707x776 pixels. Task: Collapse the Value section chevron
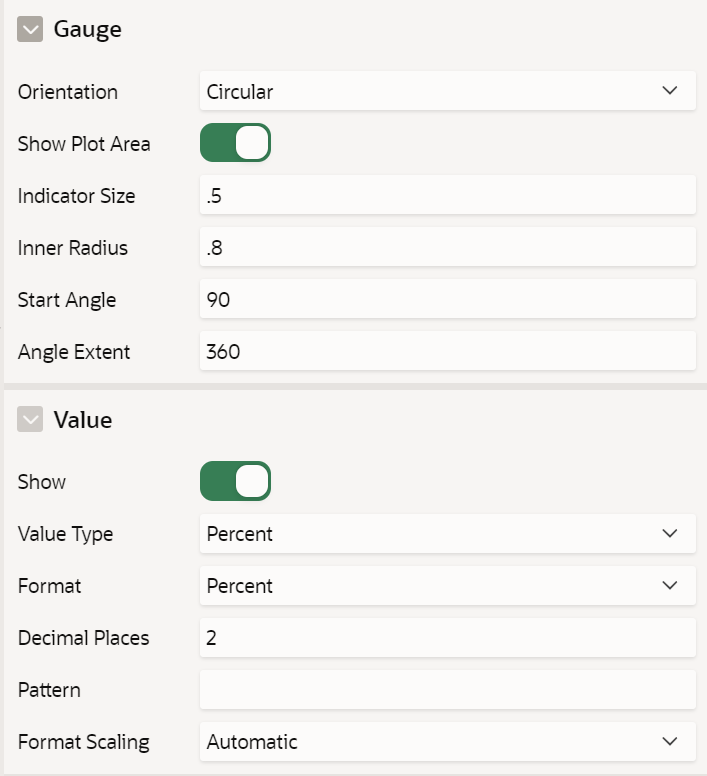(30, 420)
